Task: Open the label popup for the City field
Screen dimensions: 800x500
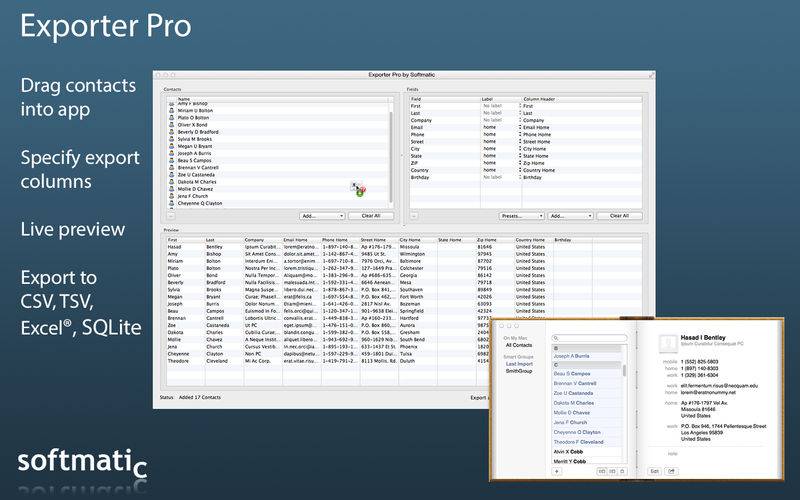Action: click(502, 148)
